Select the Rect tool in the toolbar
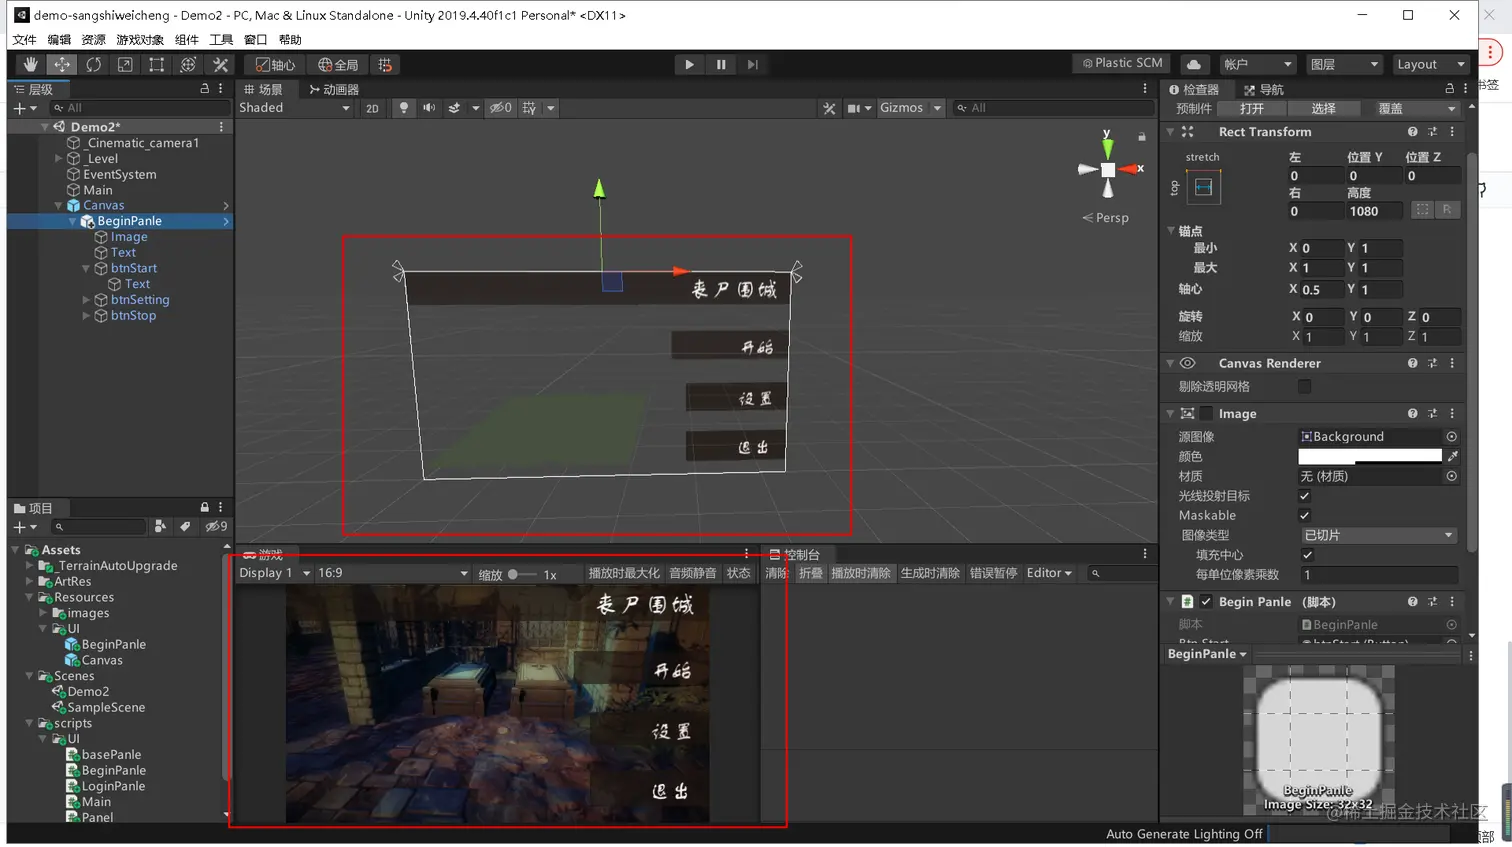The width and height of the screenshot is (1512, 847). pyautogui.click(x=157, y=65)
